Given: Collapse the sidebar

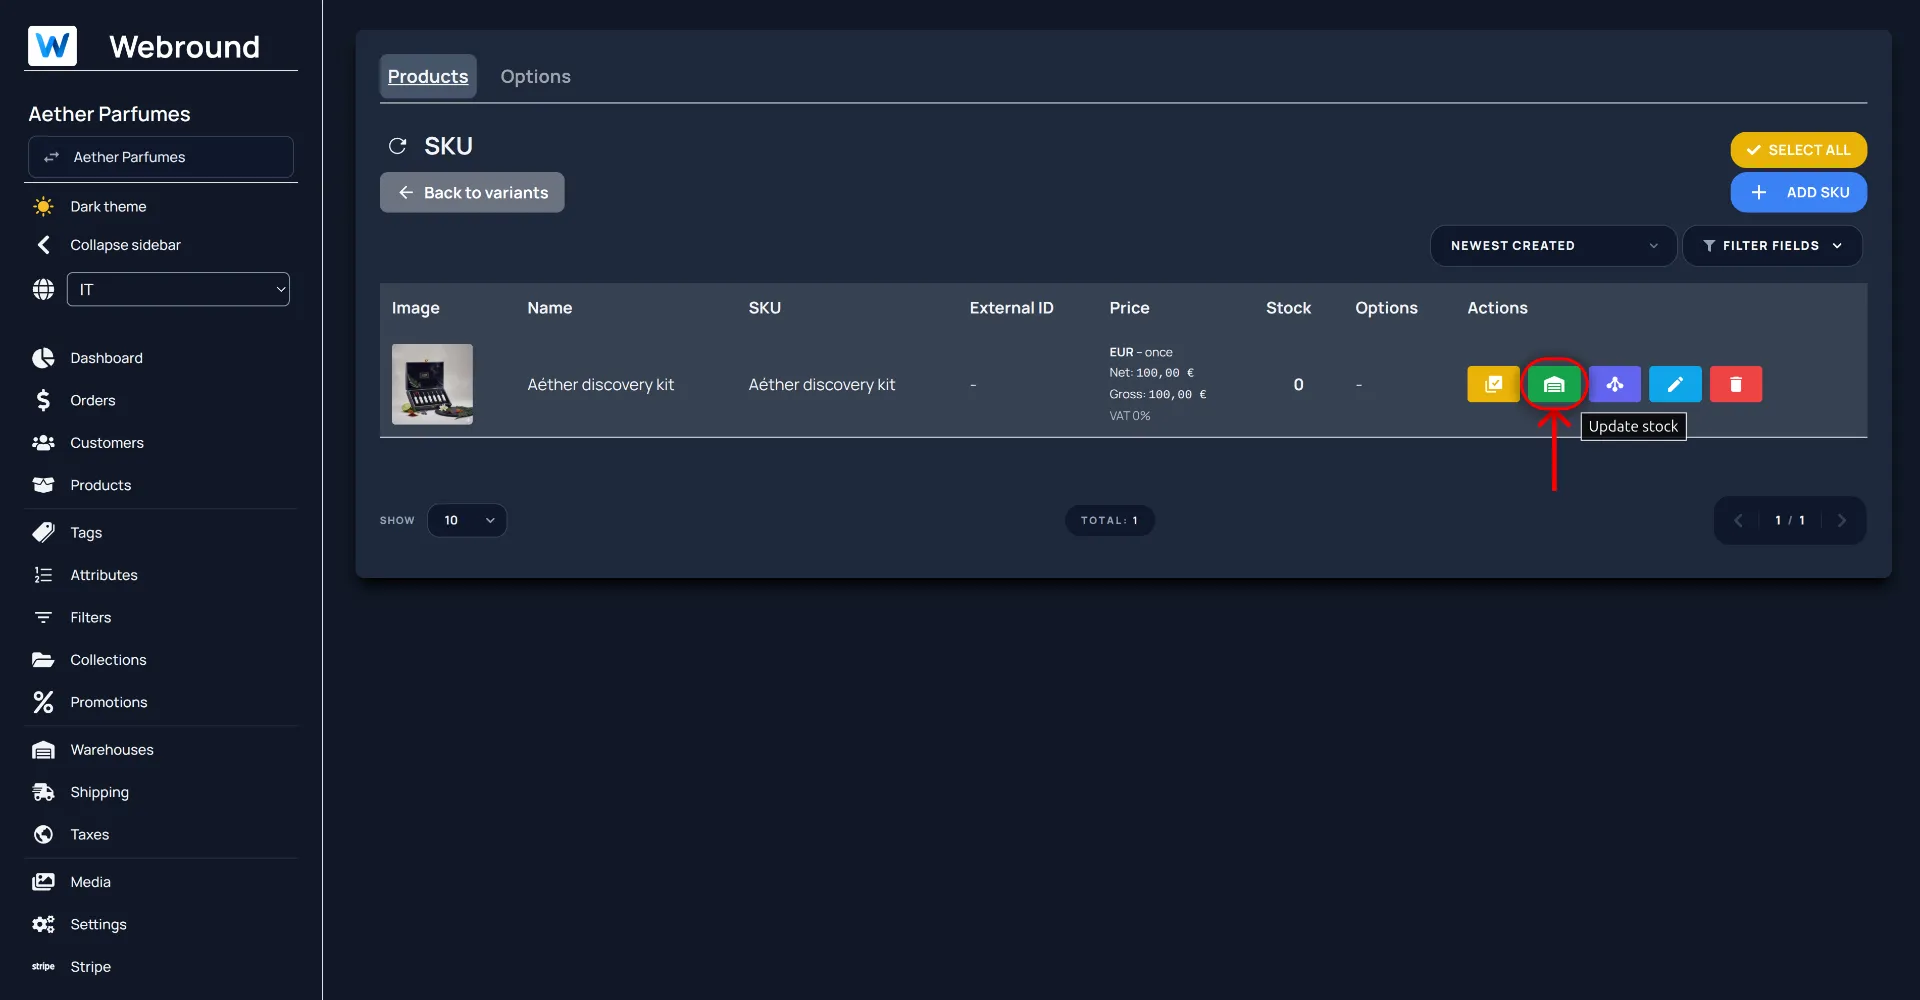Looking at the screenshot, I should (x=124, y=245).
